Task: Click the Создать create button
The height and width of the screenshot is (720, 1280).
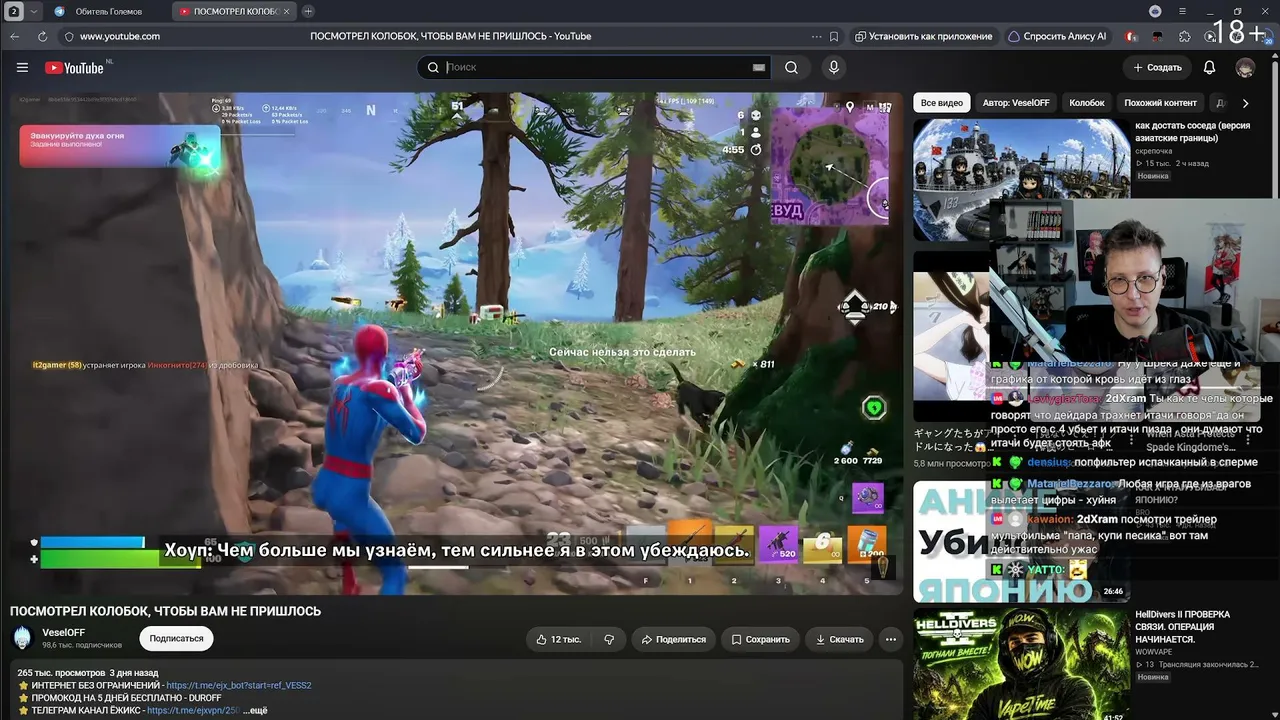Action: click(1157, 67)
